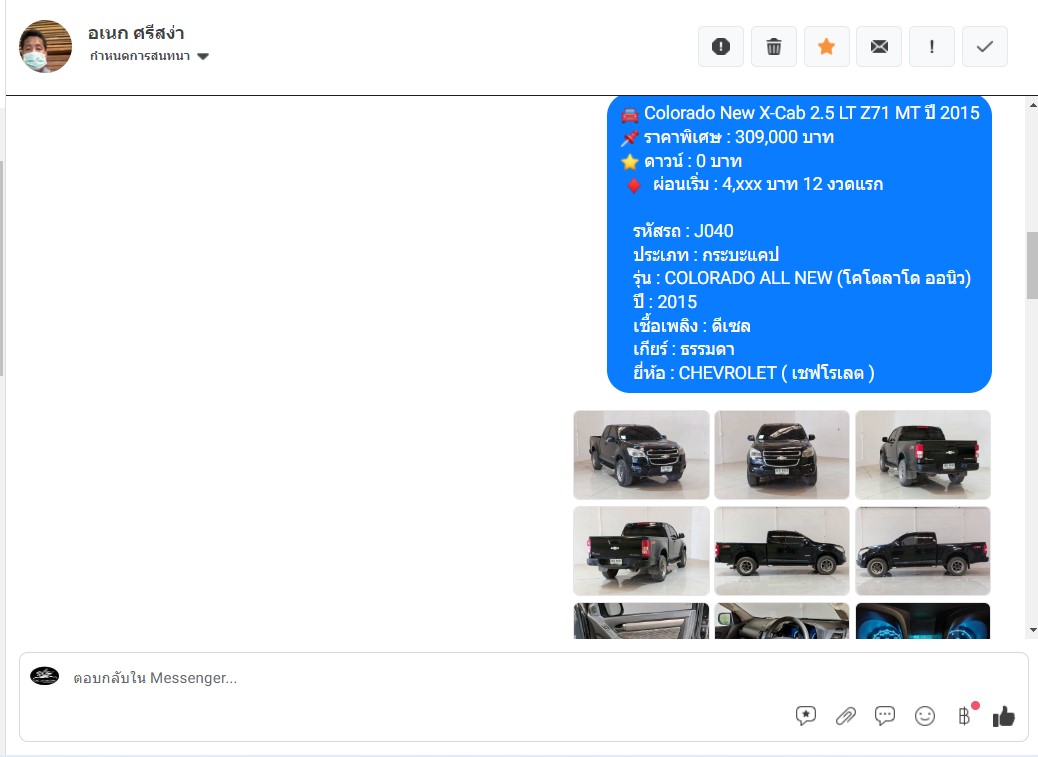Flag conversation with exclamation mark icon
This screenshot has width=1038, height=757.
point(932,46)
